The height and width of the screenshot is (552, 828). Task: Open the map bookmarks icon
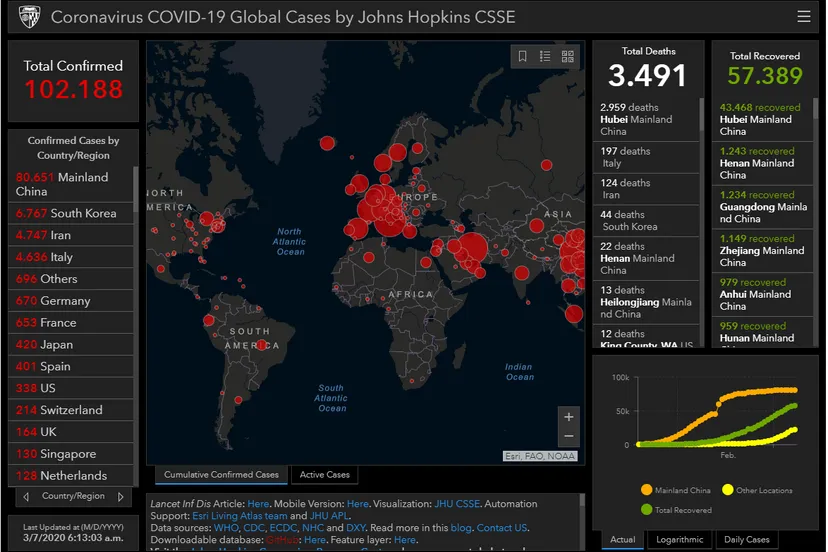[x=522, y=57]
